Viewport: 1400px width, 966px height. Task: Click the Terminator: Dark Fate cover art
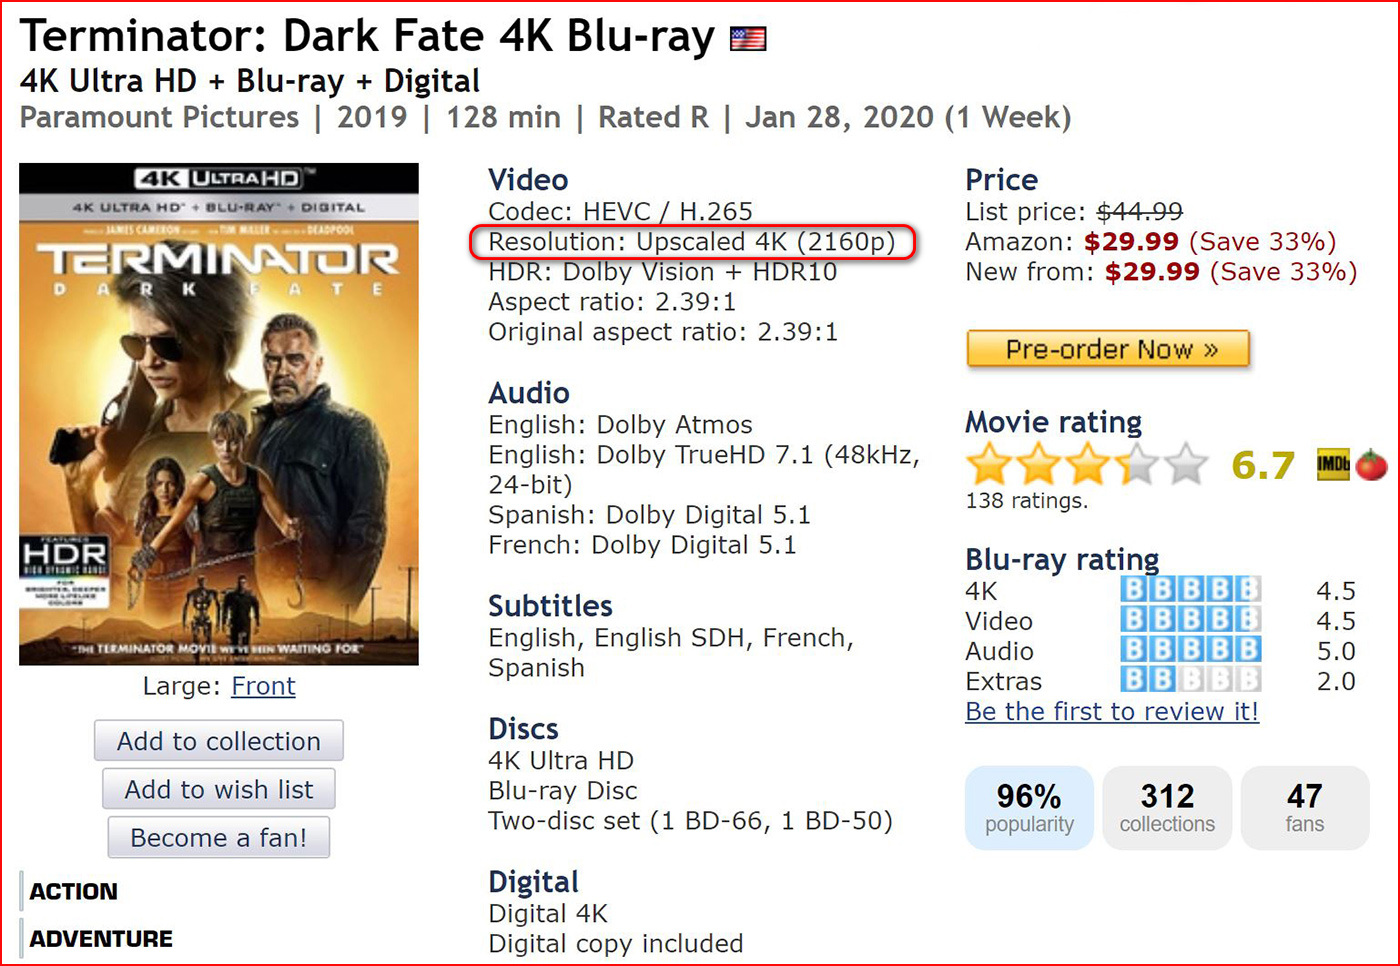218,414
